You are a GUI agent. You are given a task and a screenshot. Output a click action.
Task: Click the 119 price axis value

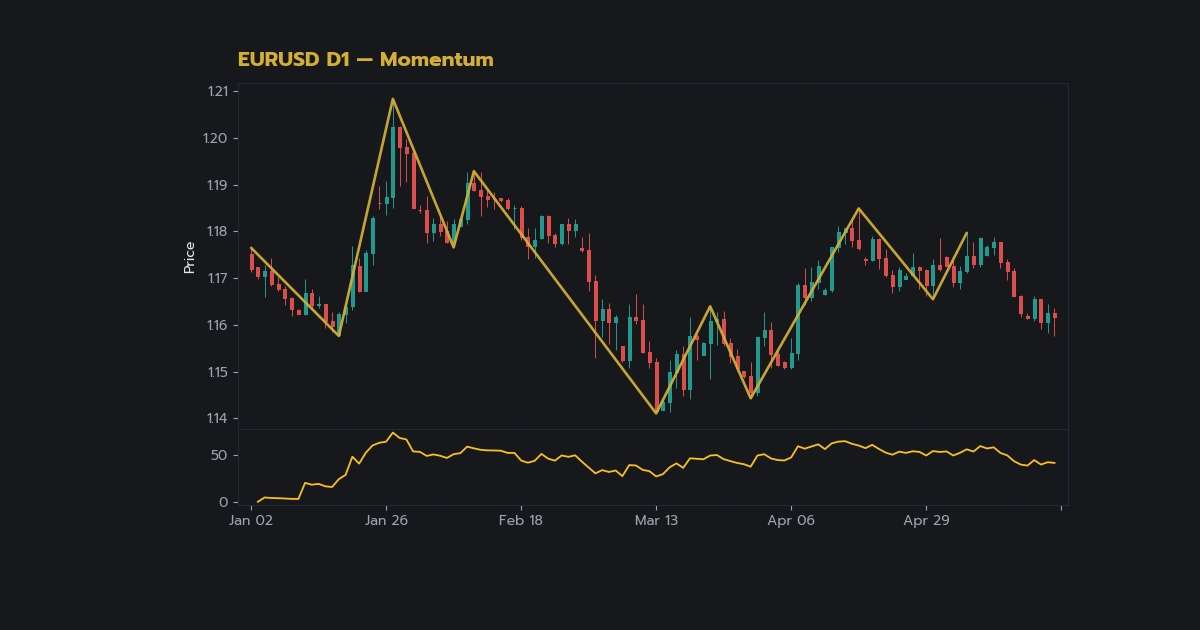pos(218,185)
